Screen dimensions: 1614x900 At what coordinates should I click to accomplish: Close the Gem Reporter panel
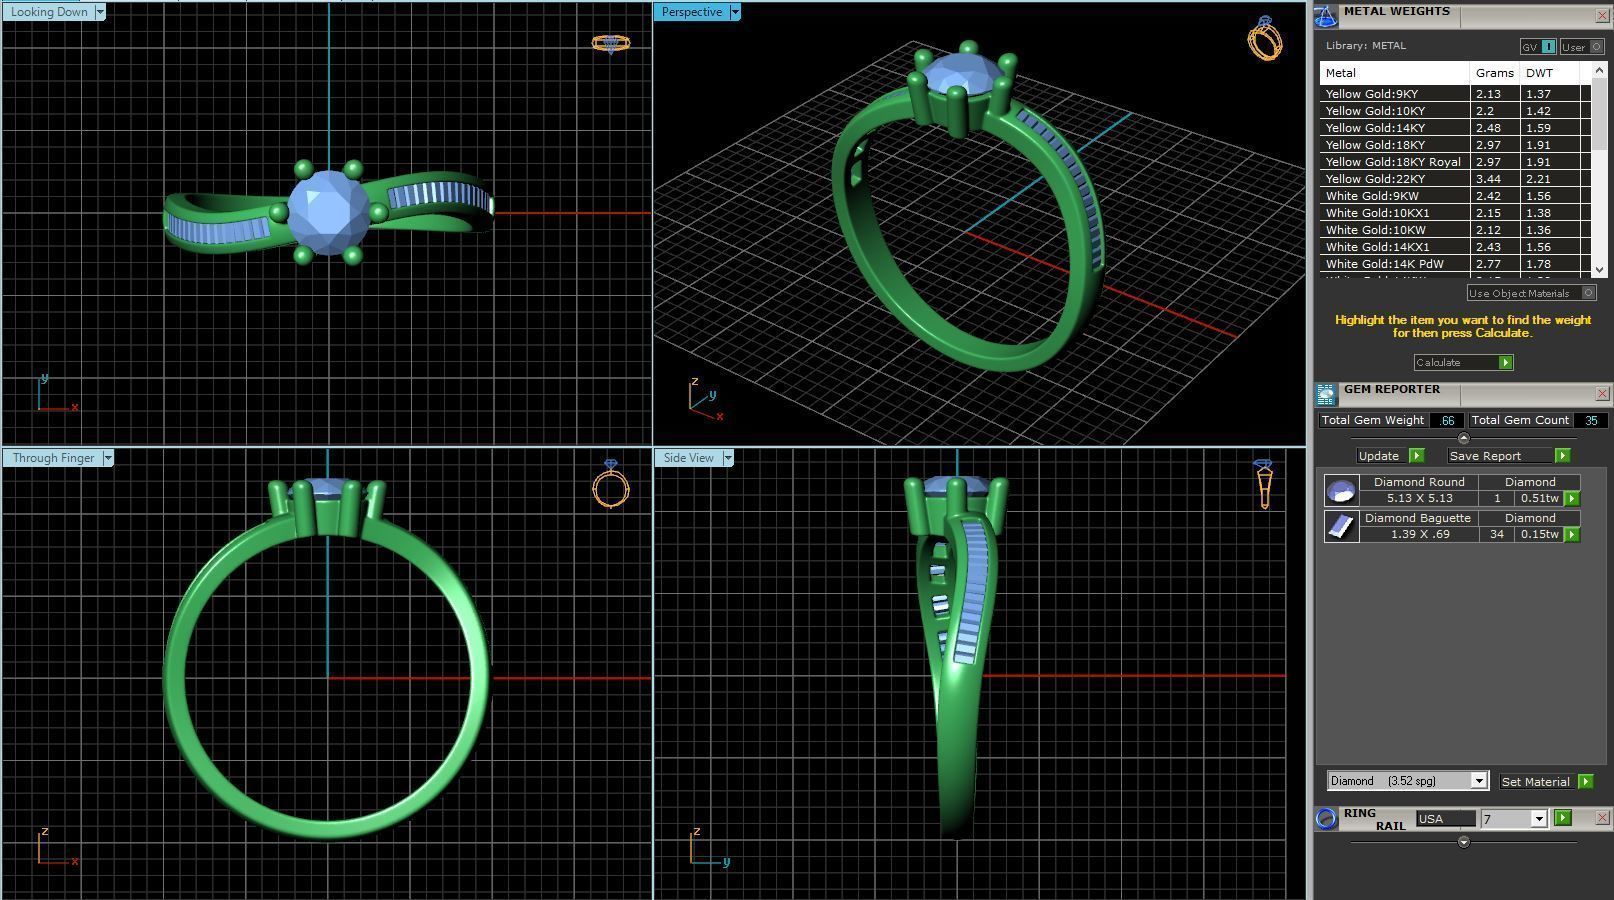pyautogui.click(x=1602, y=394)
